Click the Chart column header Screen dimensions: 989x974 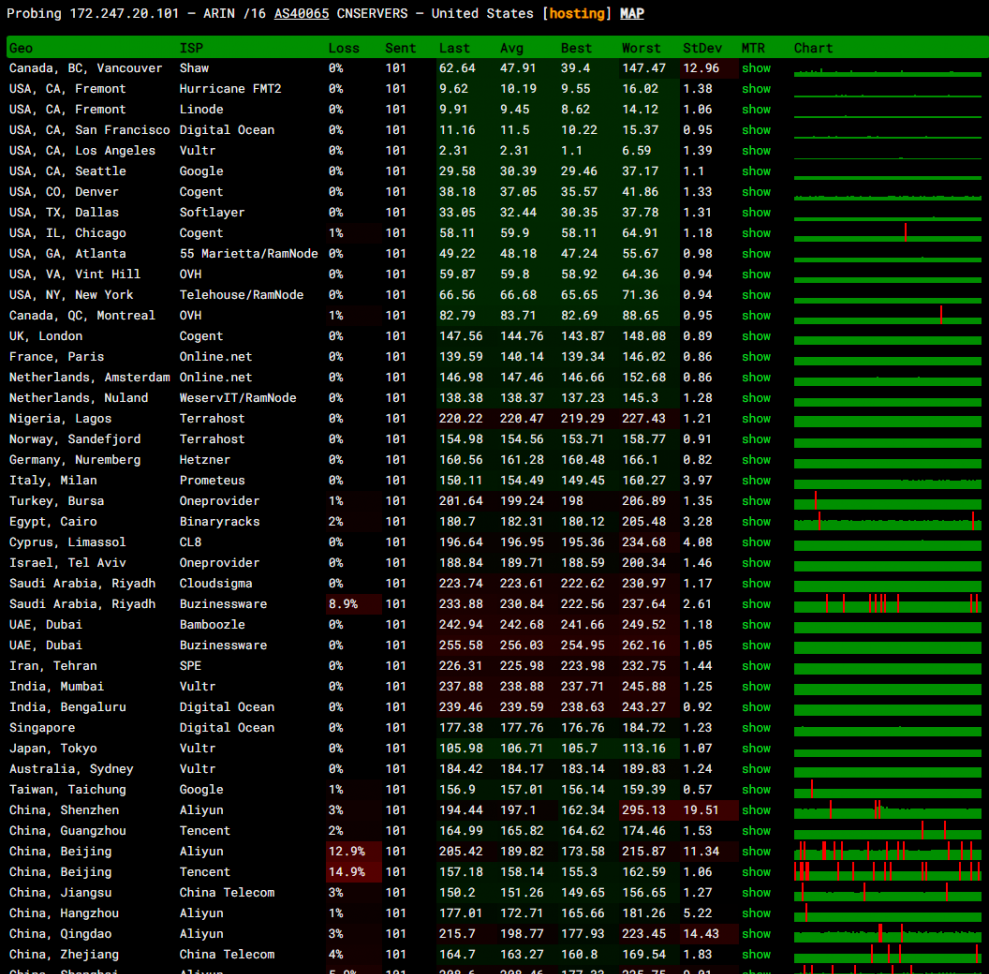click(x=813, y=48)
